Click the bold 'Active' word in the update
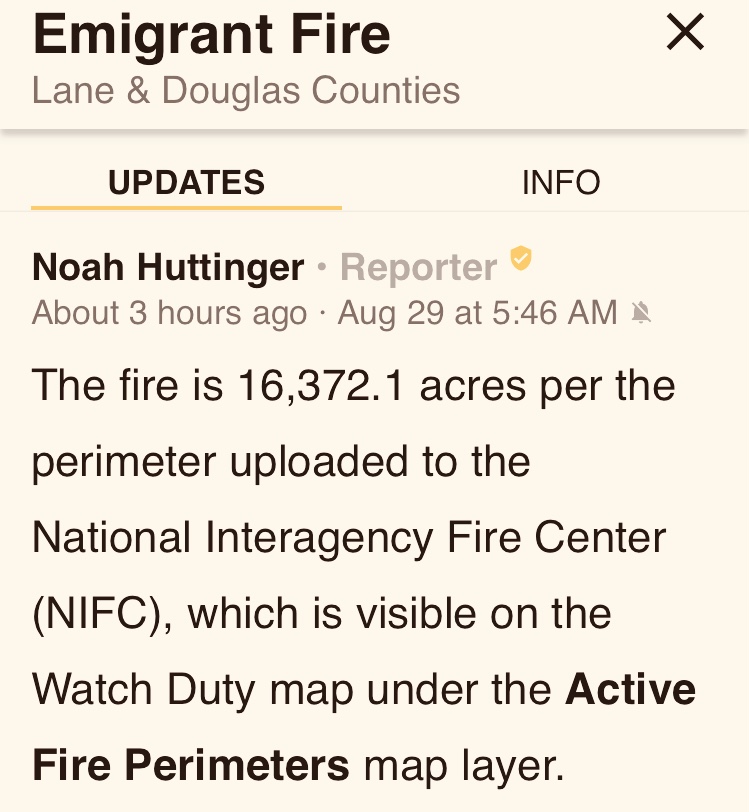The height and width of the screenshot is (812, 749). pos(630,690)
